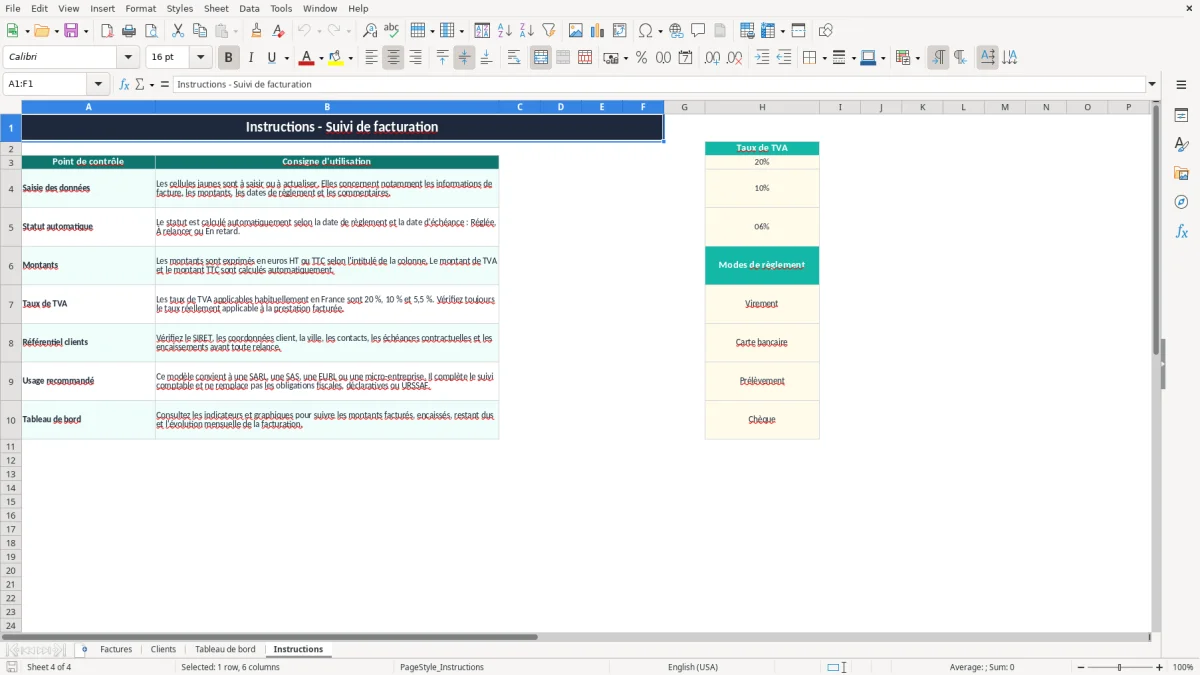Open the Background Color dropdown arrow
Image resolution: width=1200 pixels, height=675 pixels.
pos(350,58)
